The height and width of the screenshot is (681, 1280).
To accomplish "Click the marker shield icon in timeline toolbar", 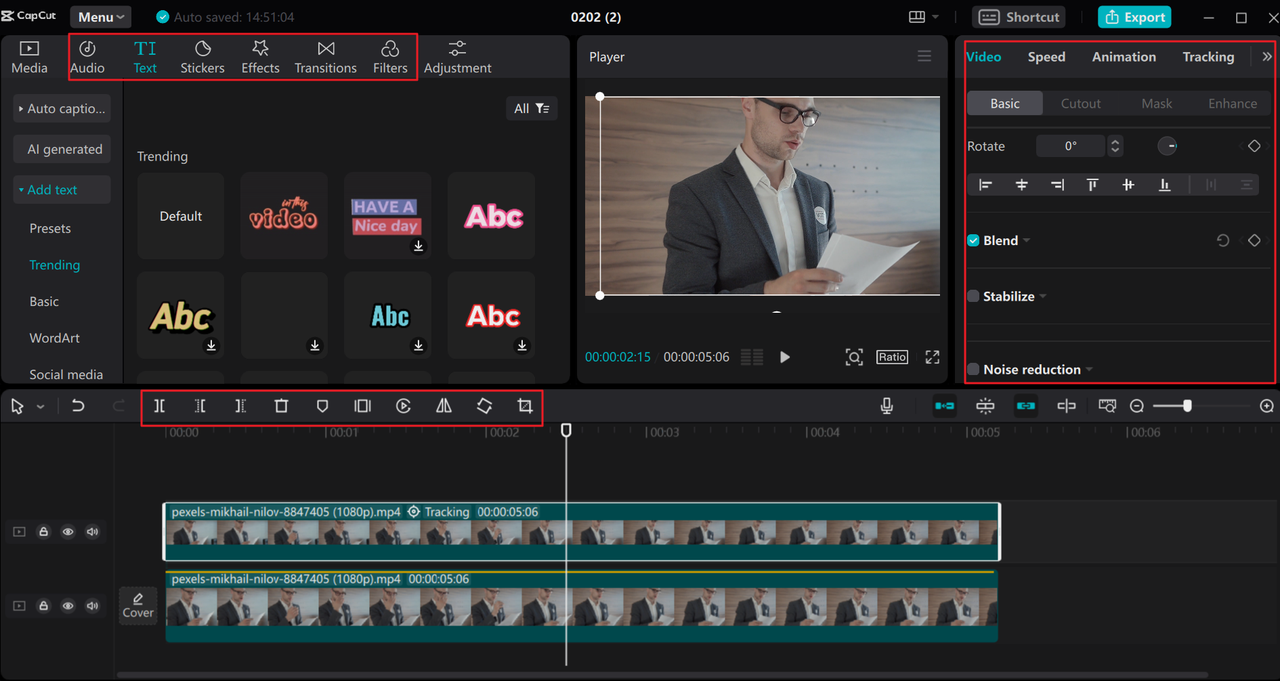I will [322, 406].
